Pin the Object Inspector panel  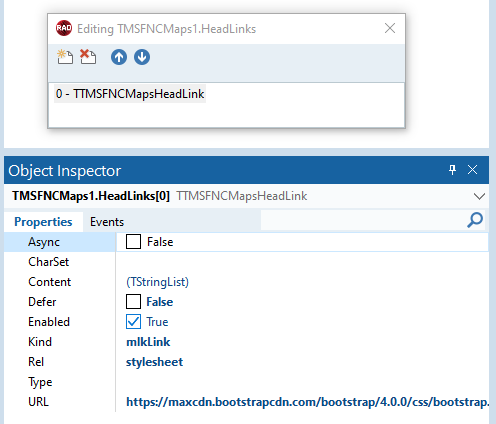tap(452, 170)
